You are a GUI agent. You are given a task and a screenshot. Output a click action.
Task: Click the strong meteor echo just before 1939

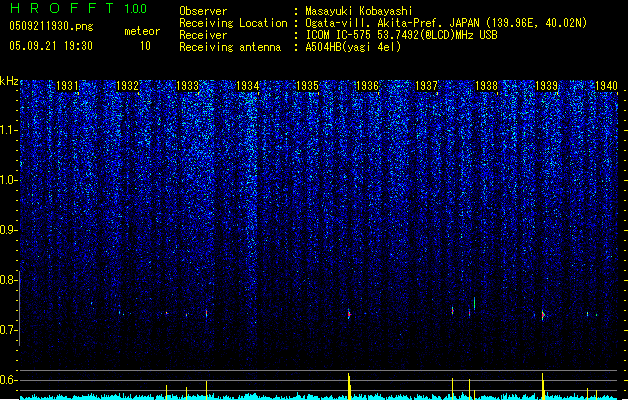point(543,315)
